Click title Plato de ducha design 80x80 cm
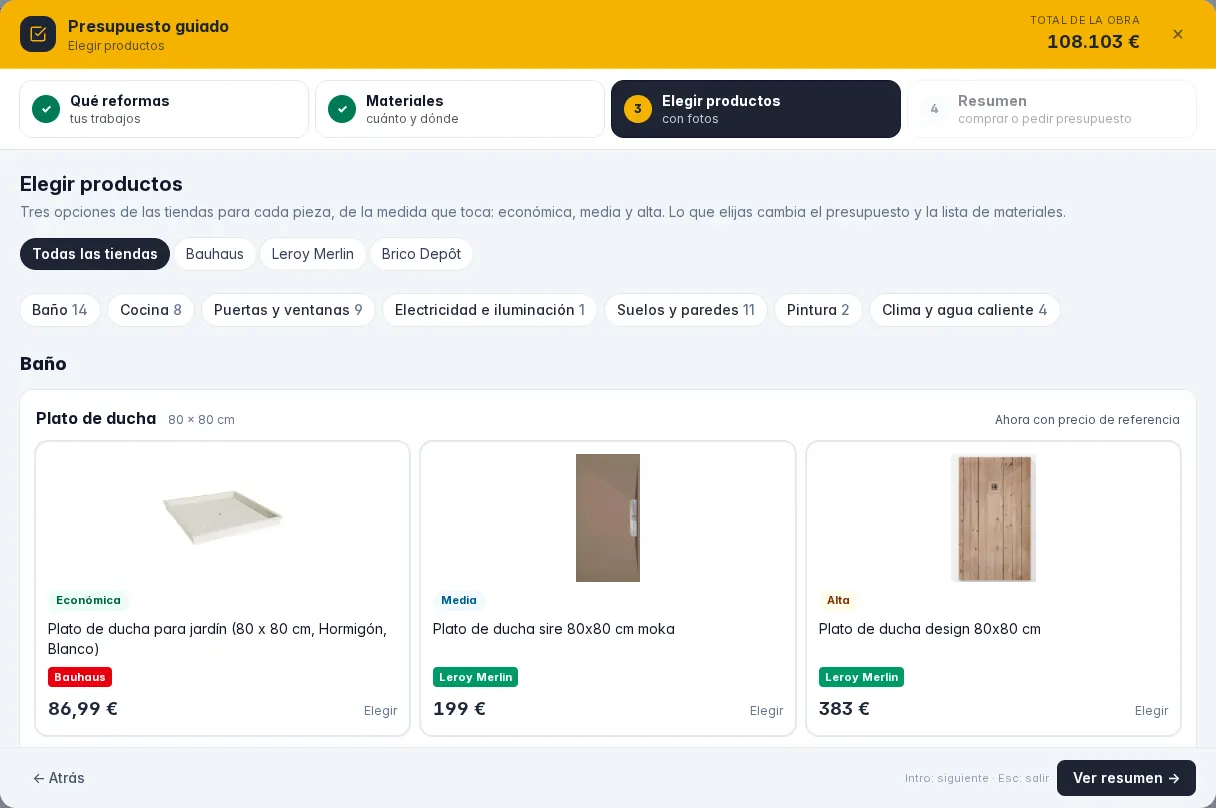Image resolution: width=1216 pixels, height=808 pixels. [930, 629]
